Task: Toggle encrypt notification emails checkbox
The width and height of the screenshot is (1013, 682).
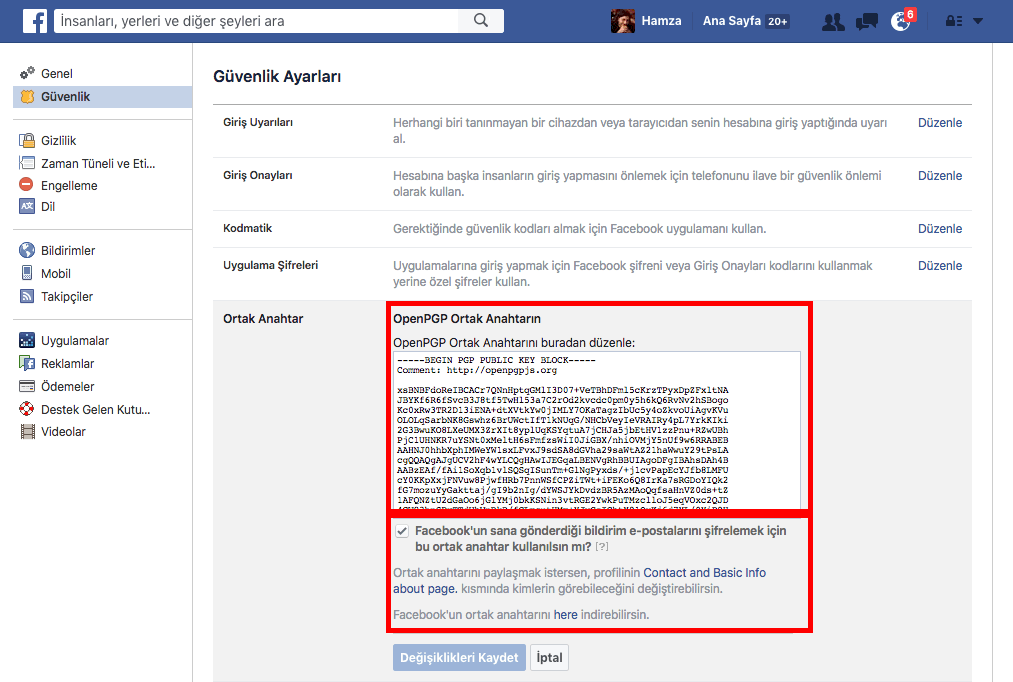Action: click(x=402, y=531)
